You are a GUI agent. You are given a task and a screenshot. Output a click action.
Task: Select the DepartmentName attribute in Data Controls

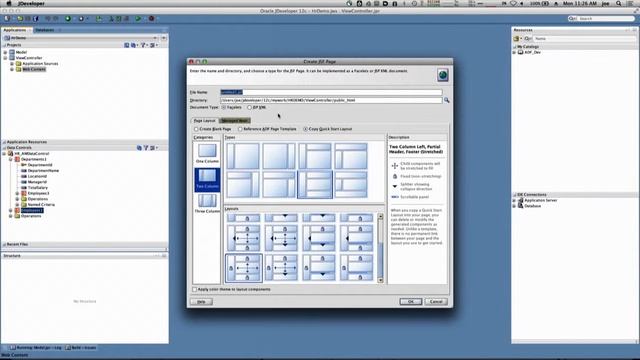coord(43,171)
